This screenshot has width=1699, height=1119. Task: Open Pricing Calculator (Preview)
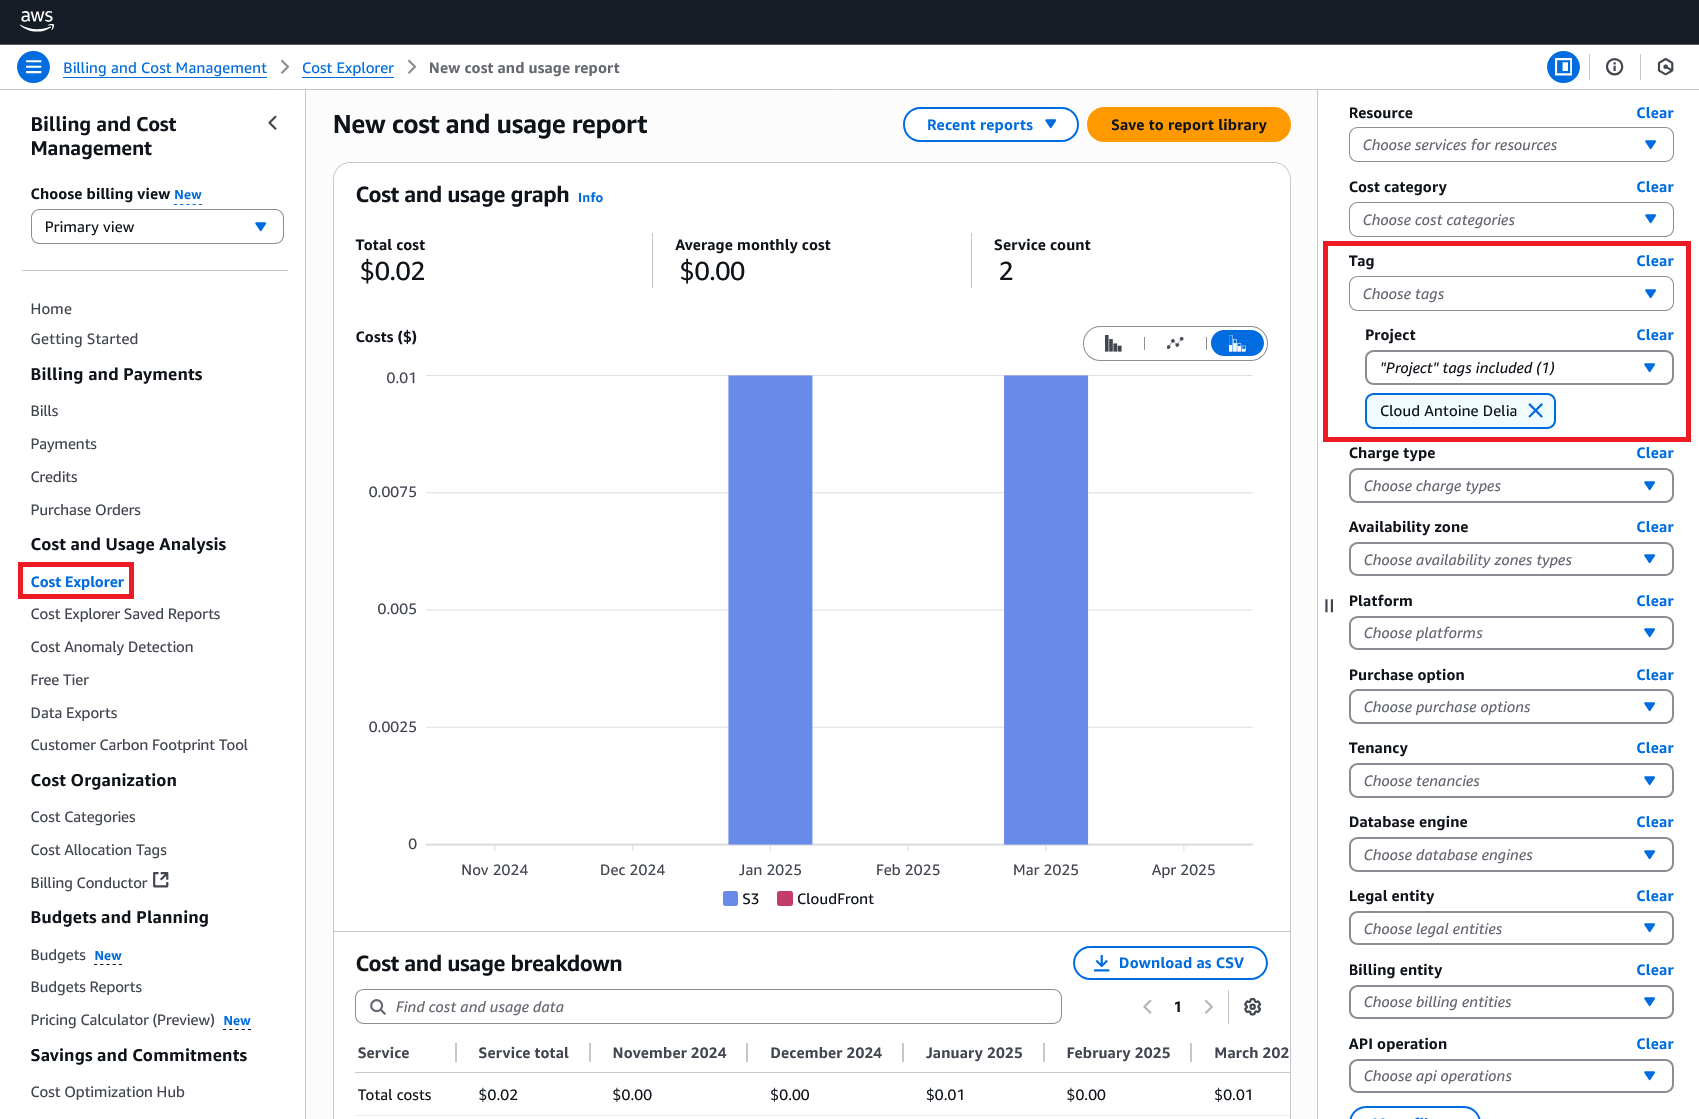click(122, 1020)
